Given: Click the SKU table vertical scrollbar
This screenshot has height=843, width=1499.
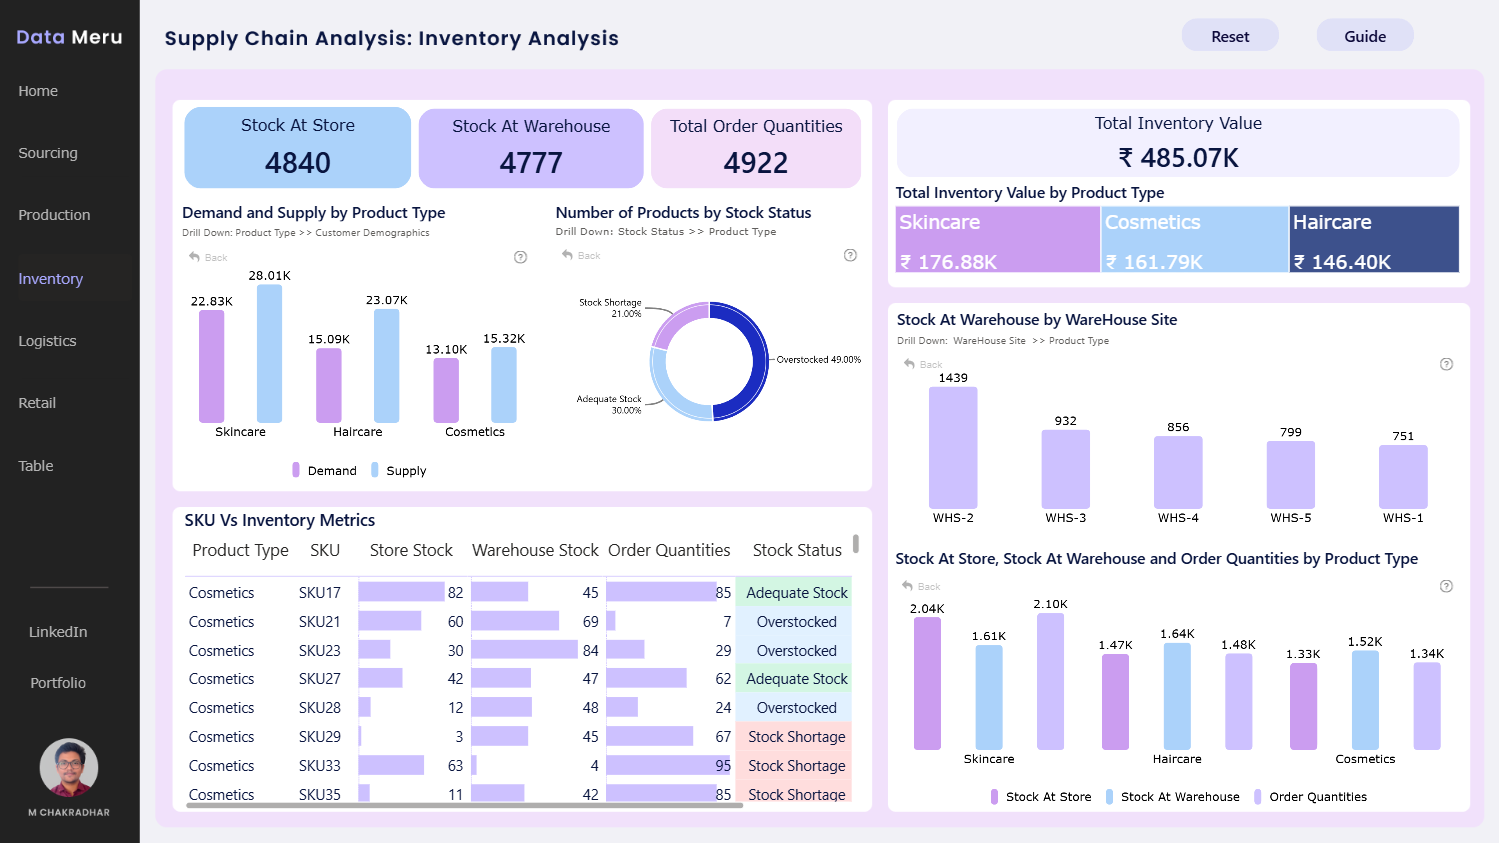Looking at the screenshot, I should coord(856,545).
